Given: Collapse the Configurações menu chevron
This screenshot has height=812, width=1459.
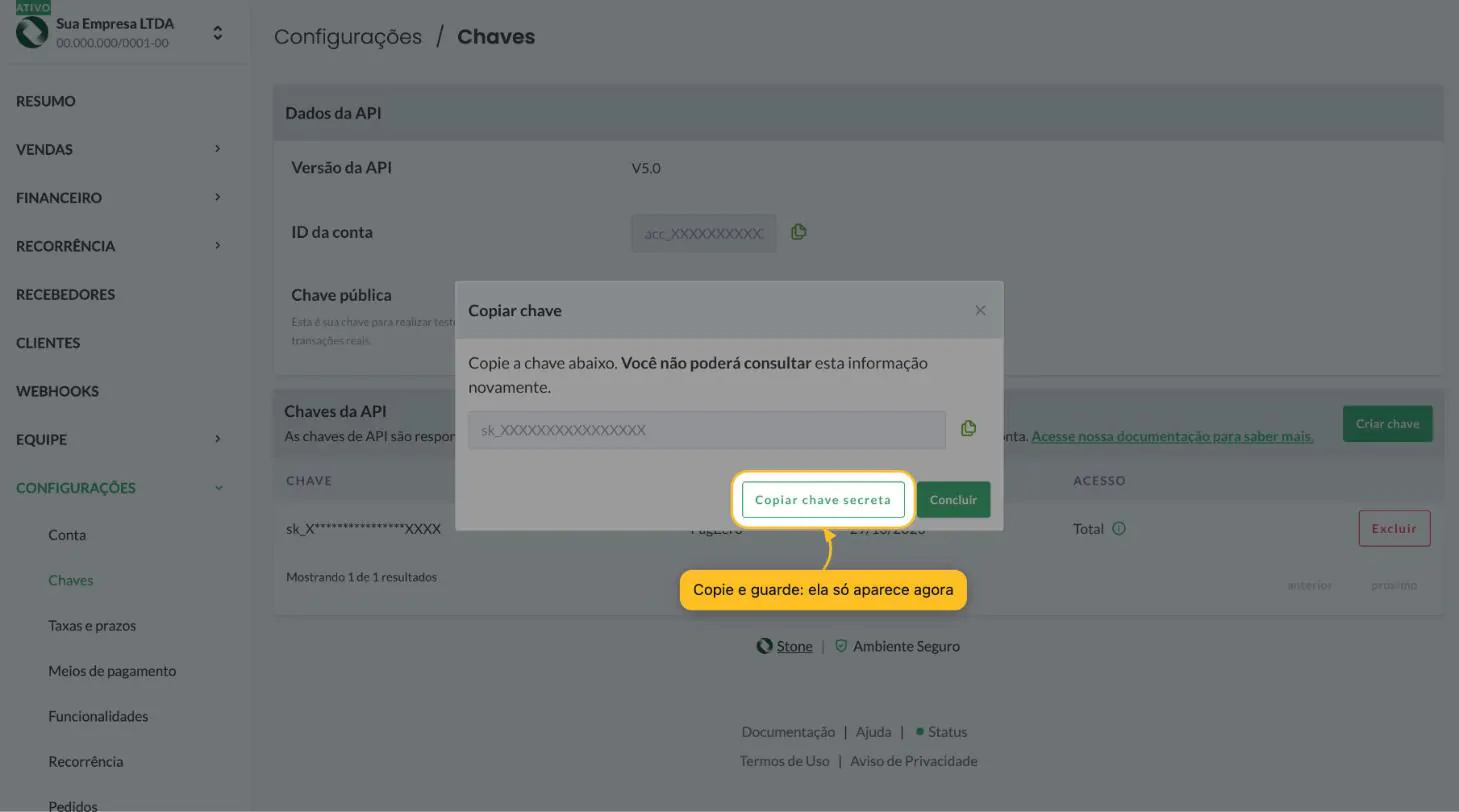Looking at the screenshot, I should (218, 488).
